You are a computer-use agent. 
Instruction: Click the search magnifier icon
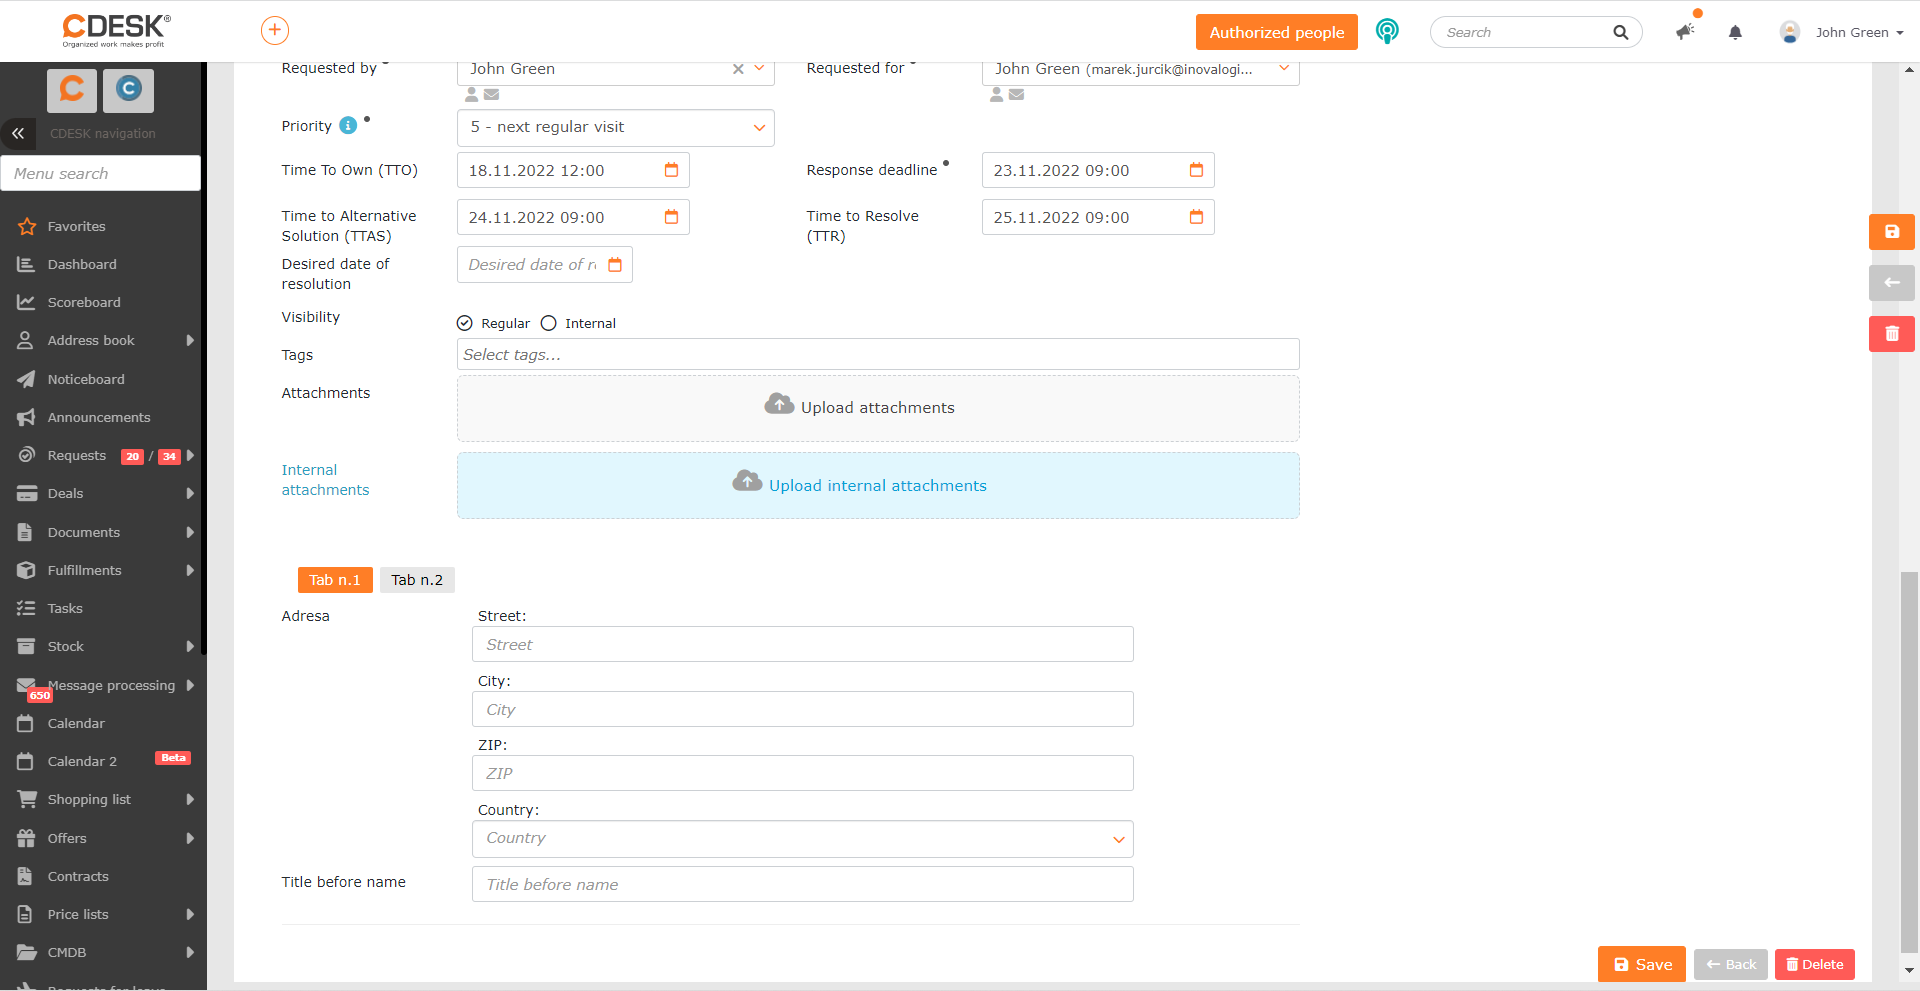click(x=1620, y=32)
